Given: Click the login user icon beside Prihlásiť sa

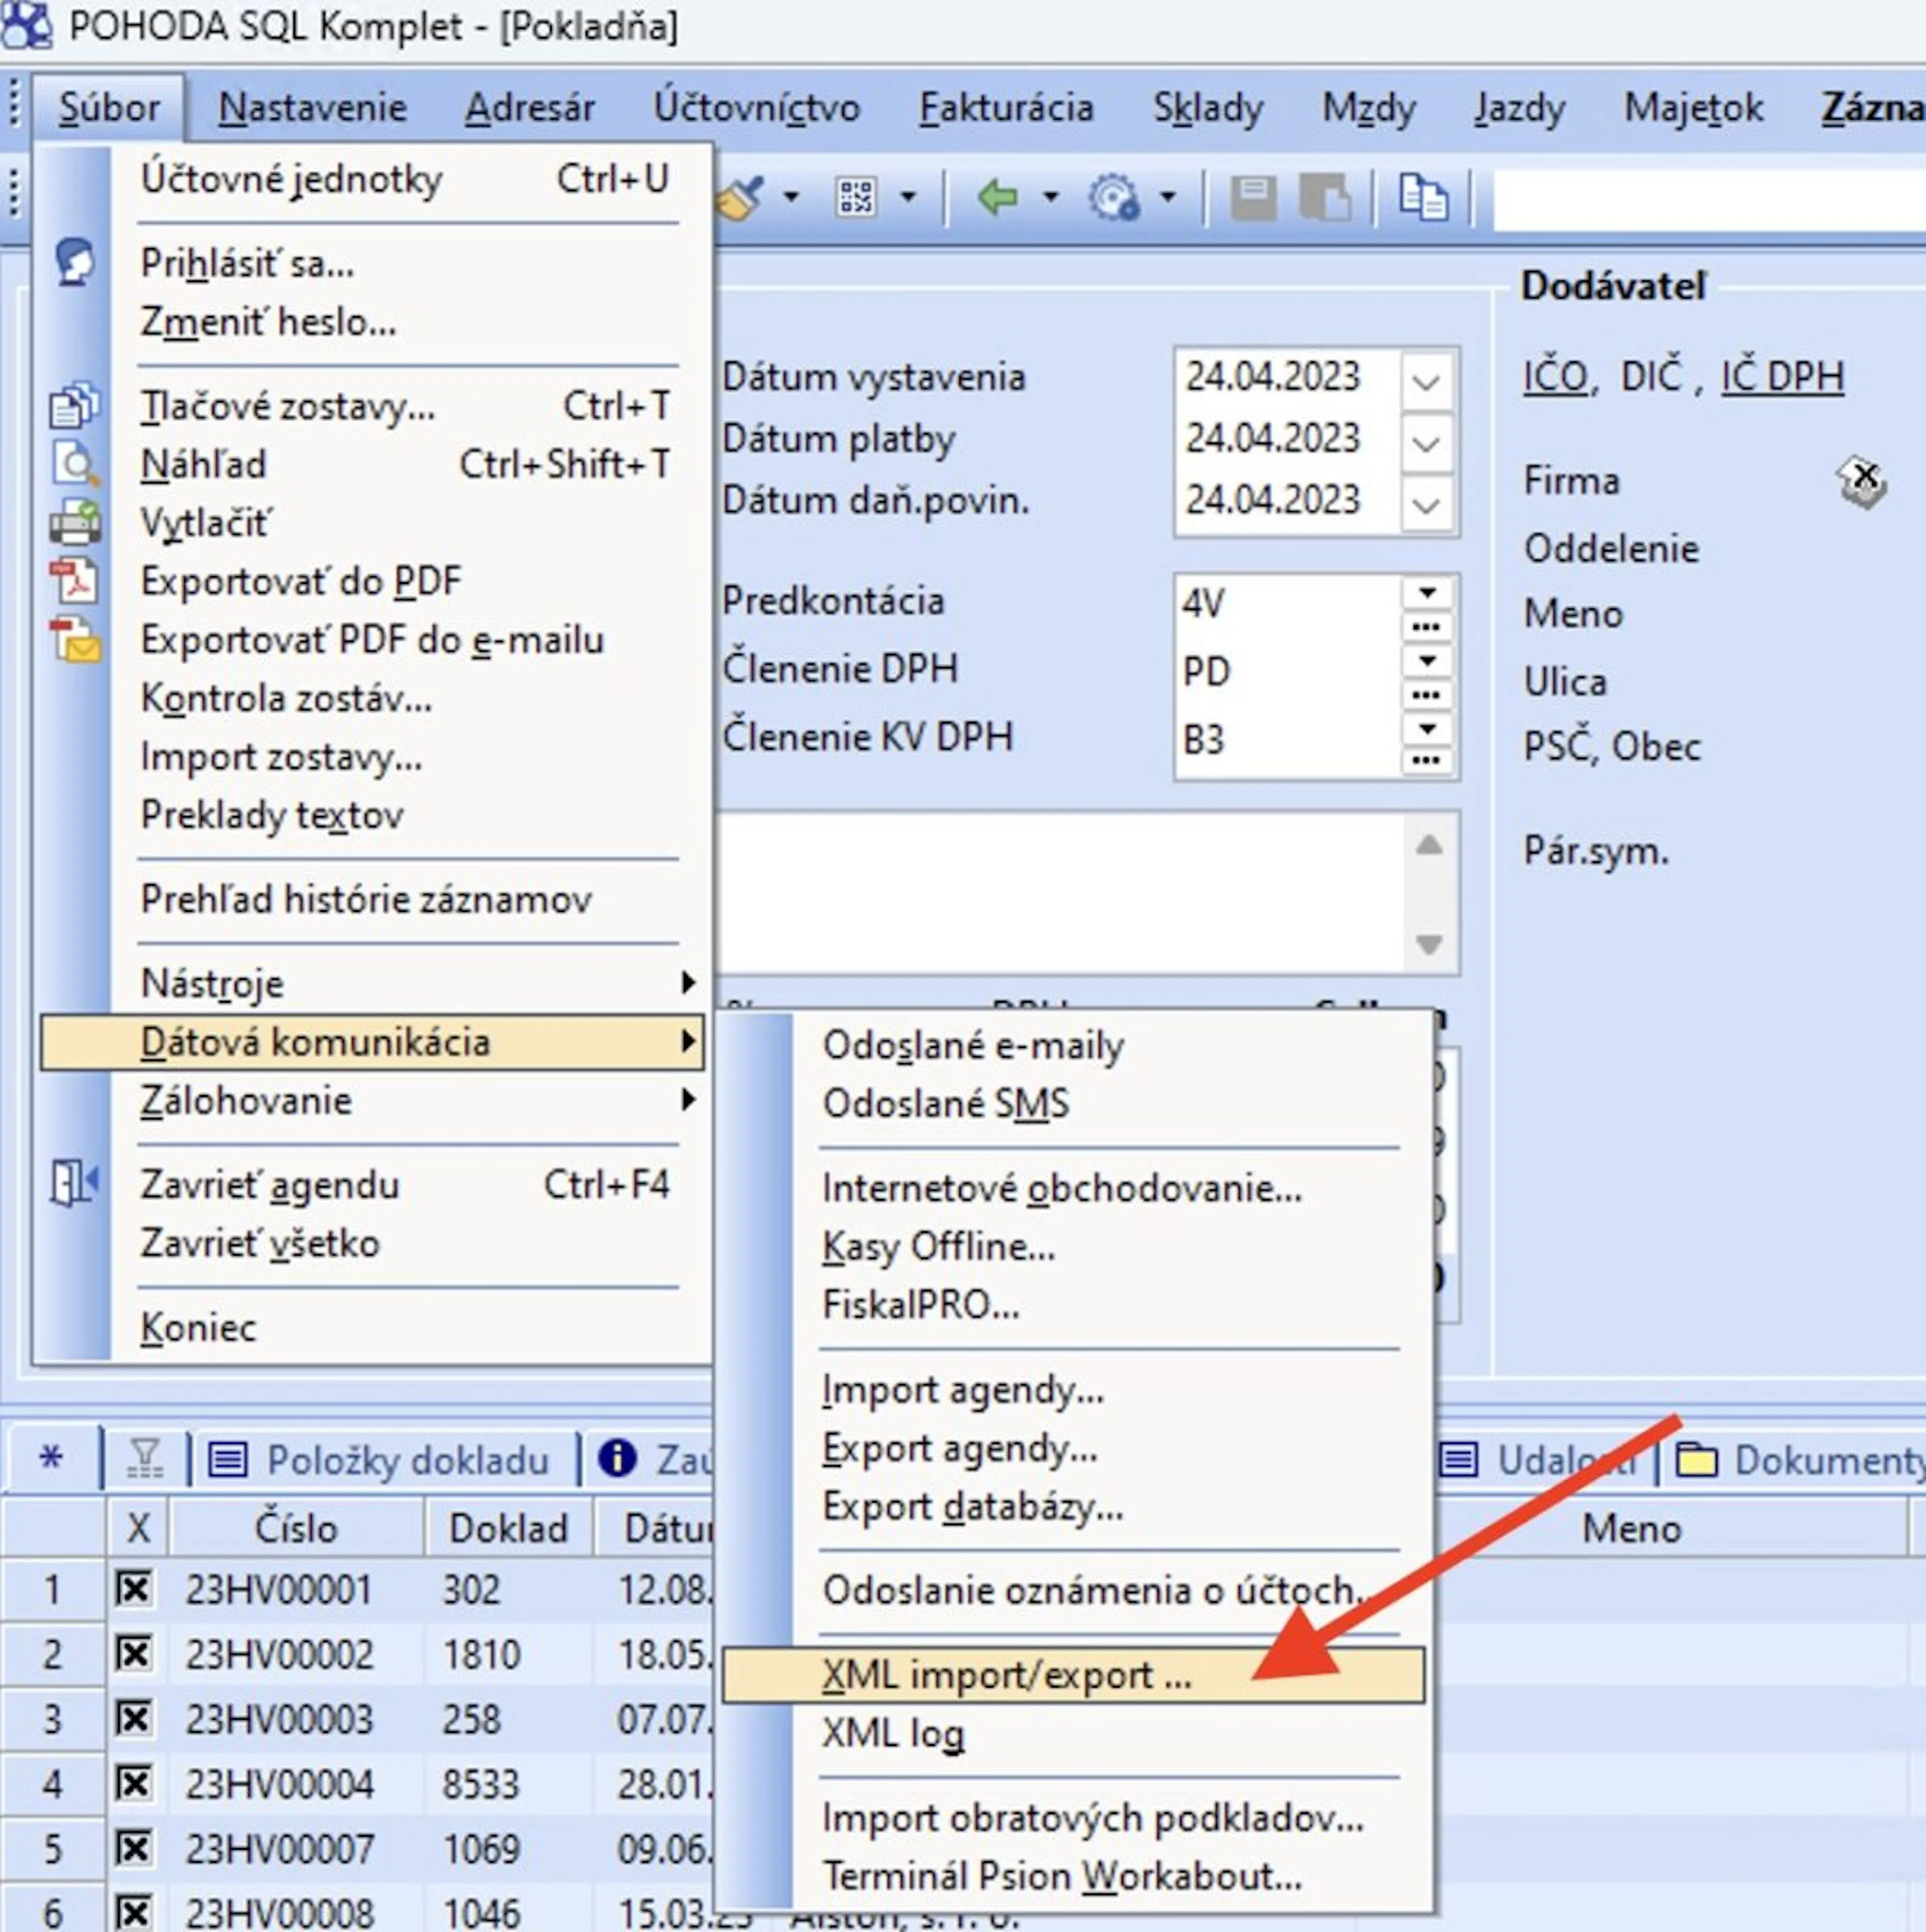Looking at the screenshot, I should tap(75, 263).
